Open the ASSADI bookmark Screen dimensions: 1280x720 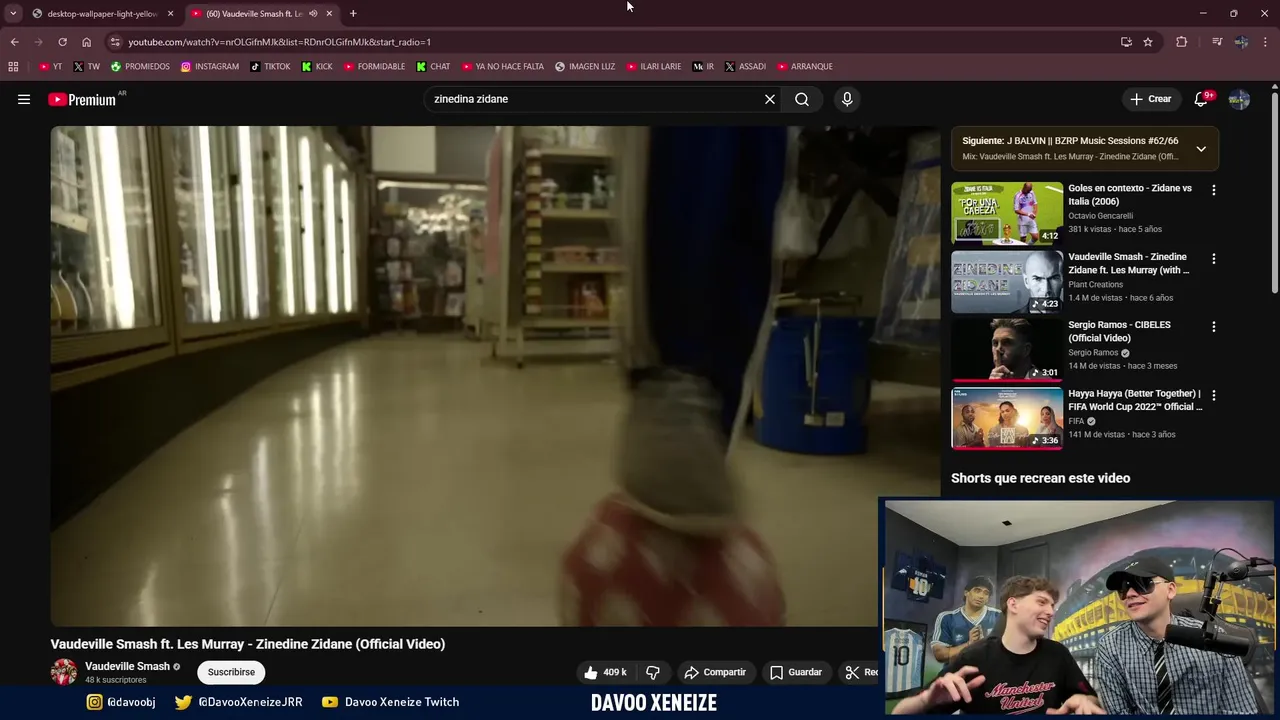pos(745,66)
